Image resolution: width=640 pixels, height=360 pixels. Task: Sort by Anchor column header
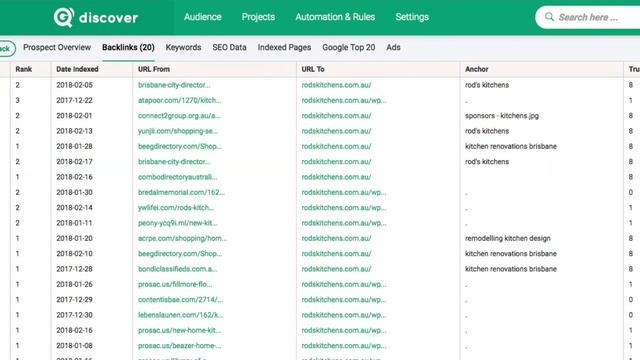[476, 69]
